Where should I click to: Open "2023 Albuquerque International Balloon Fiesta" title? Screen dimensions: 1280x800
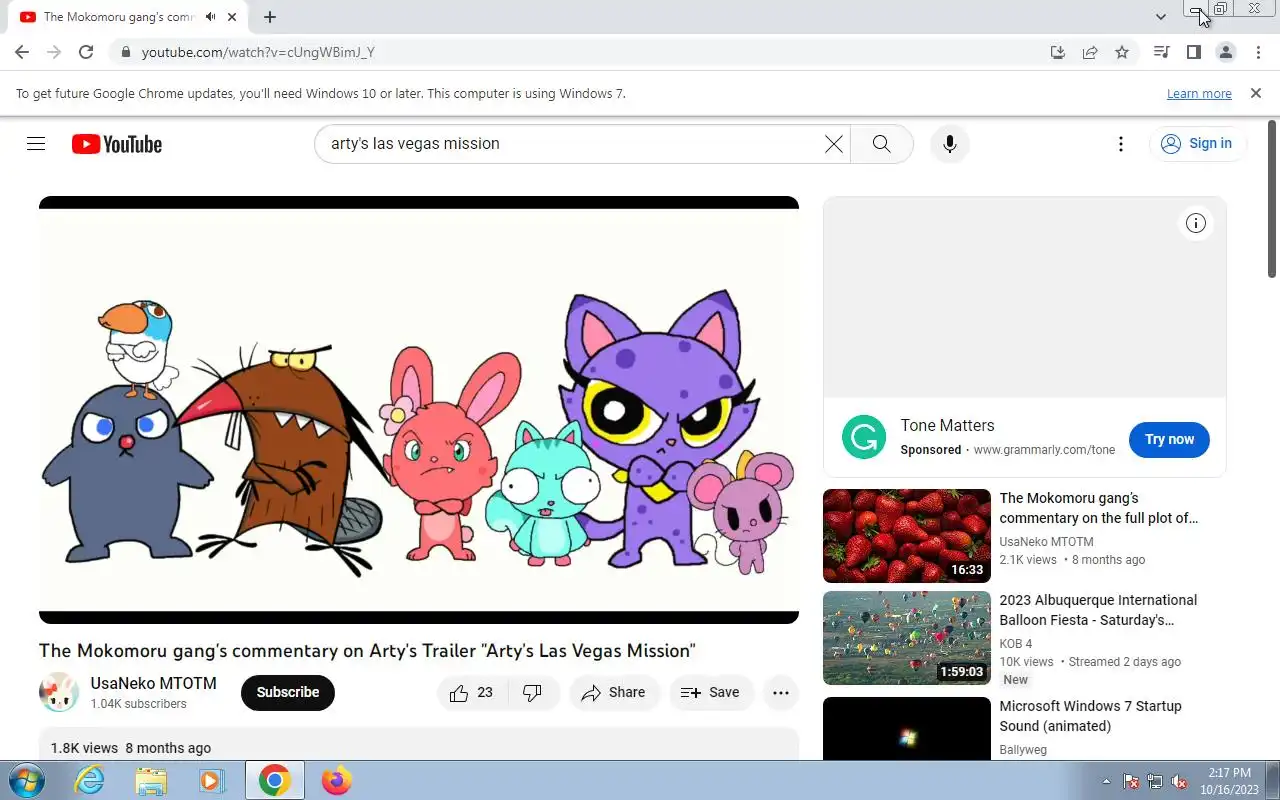point(1098,610)
